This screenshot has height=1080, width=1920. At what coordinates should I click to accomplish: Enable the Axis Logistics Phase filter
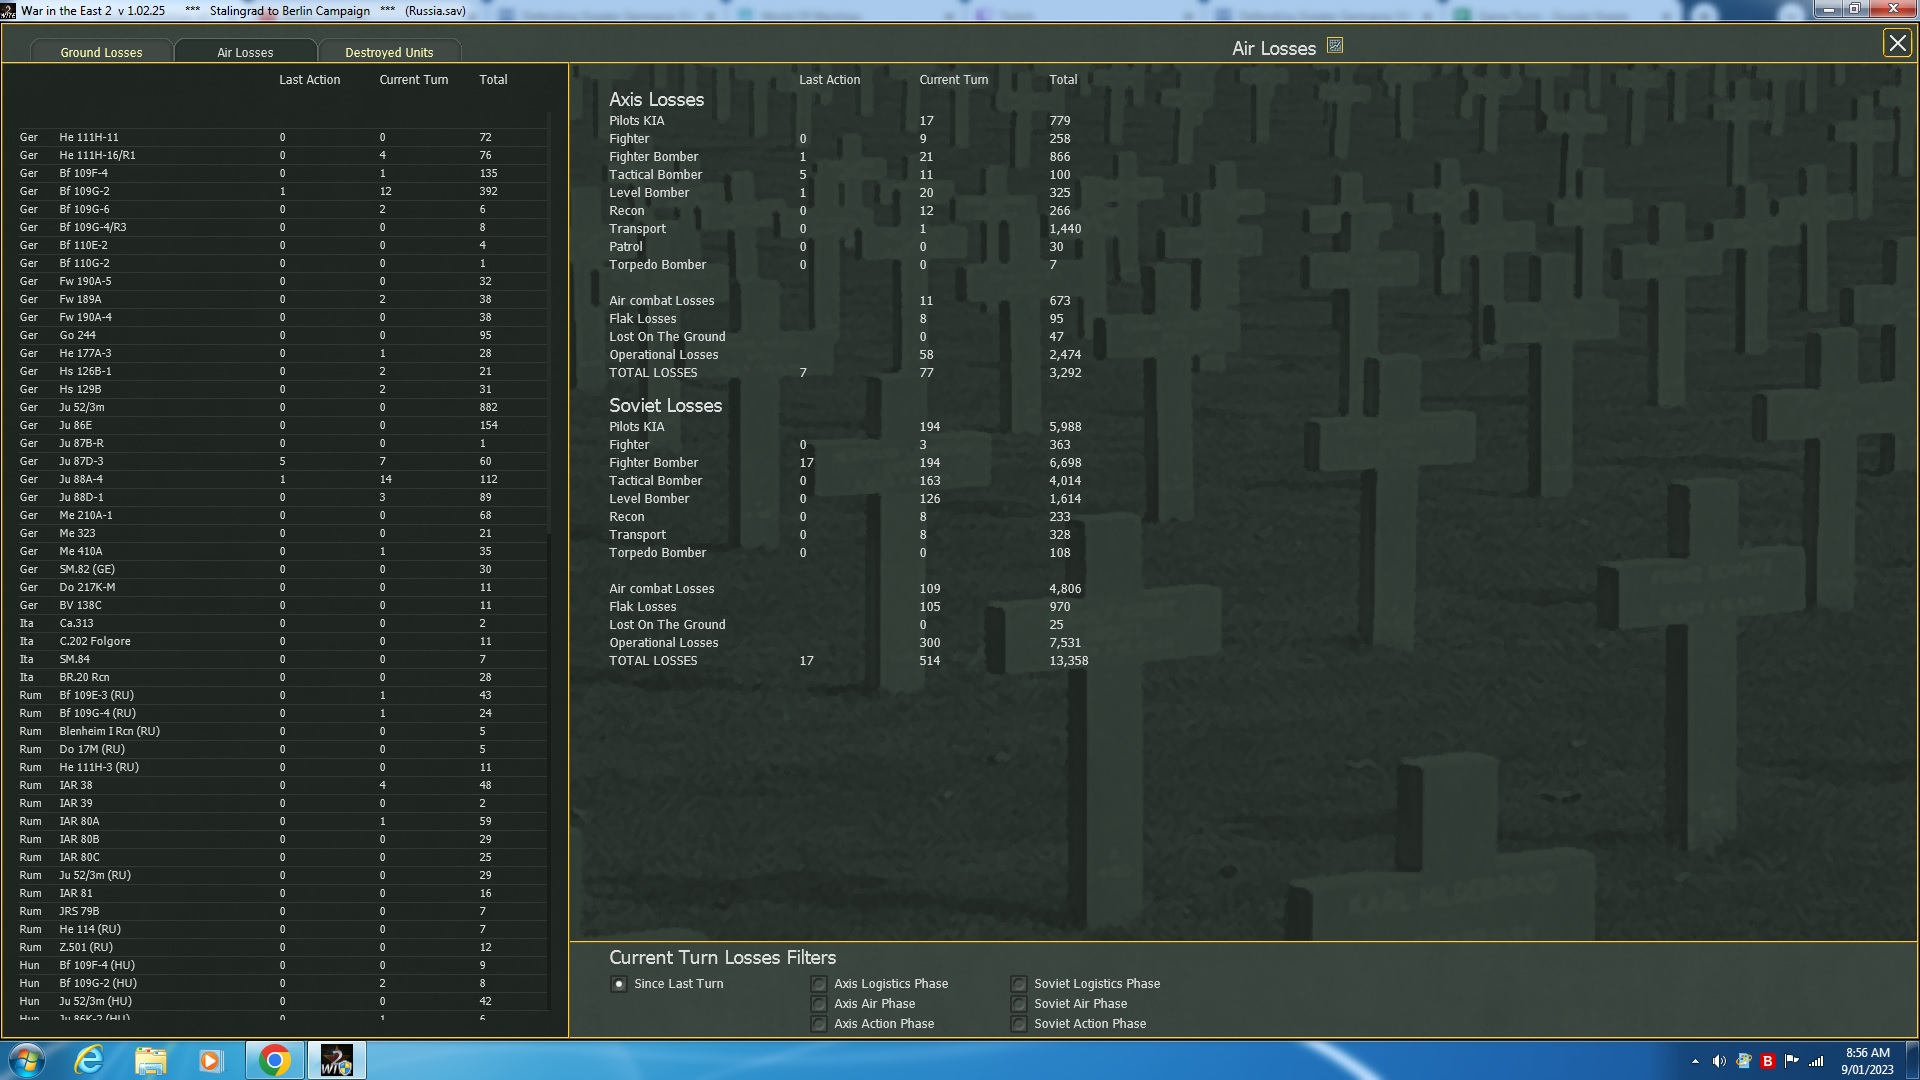819,984
